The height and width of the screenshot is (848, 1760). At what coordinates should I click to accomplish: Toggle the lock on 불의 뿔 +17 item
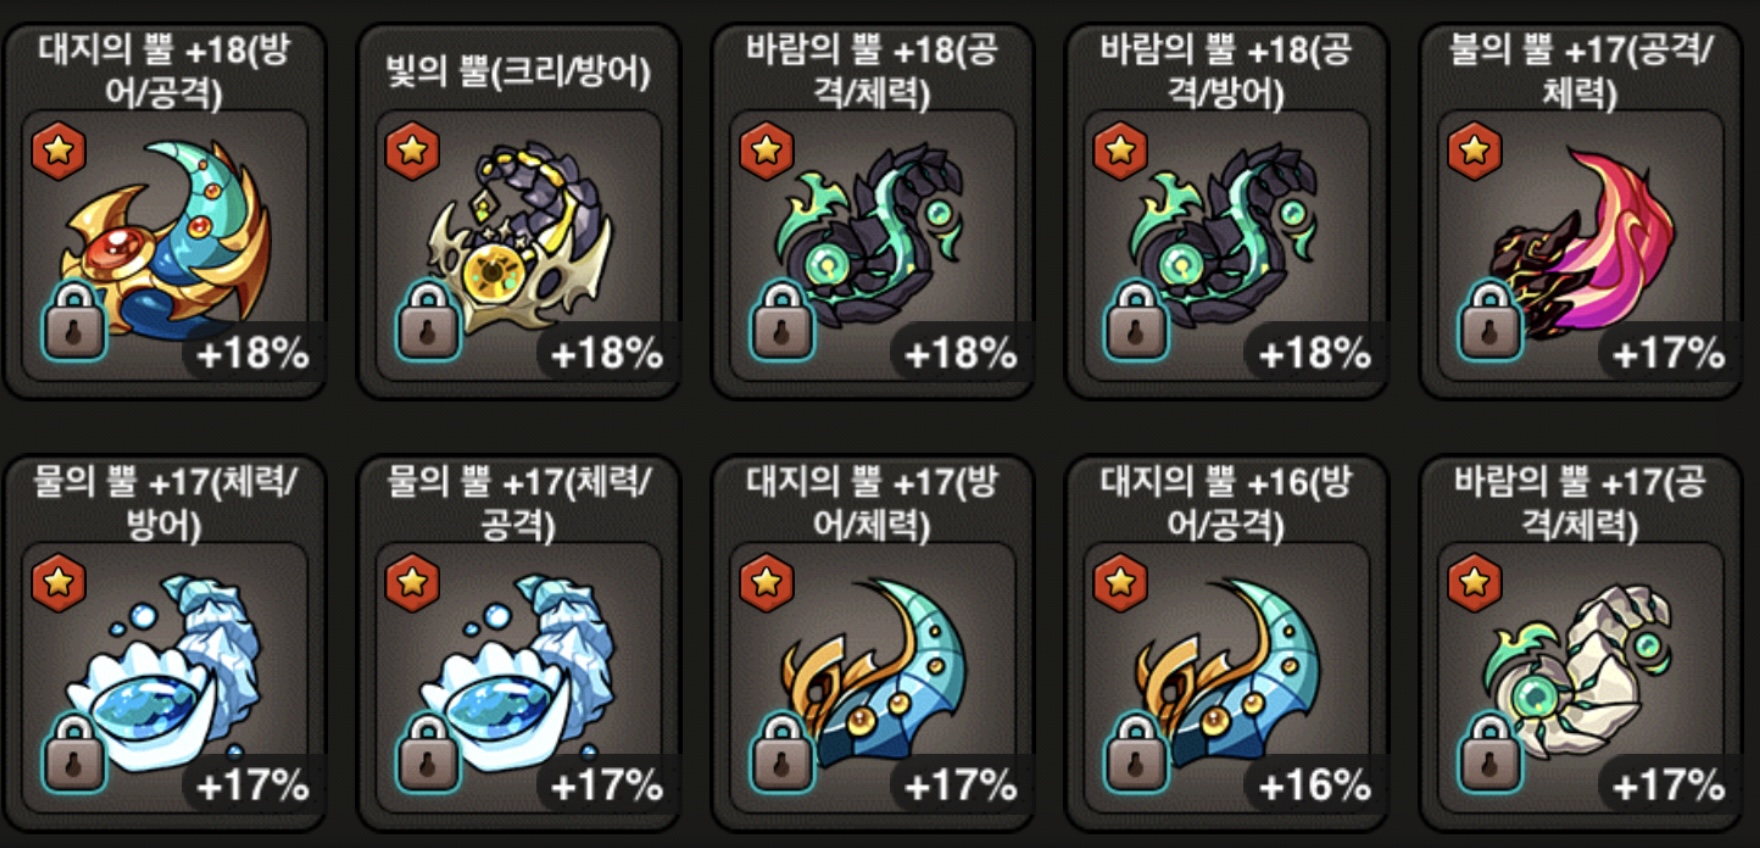1490,321
